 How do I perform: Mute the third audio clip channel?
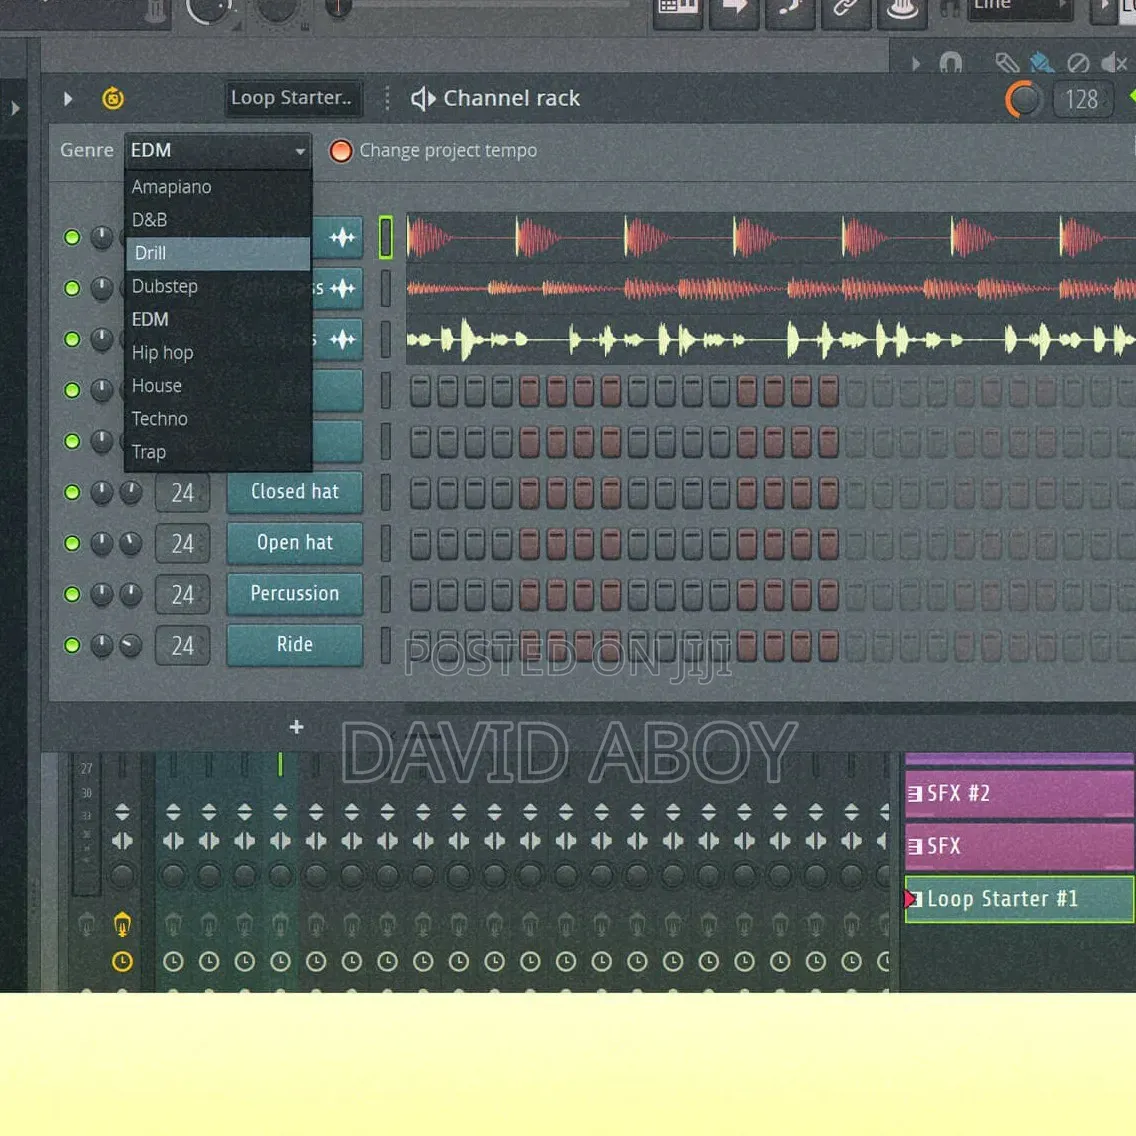[72, 339]
